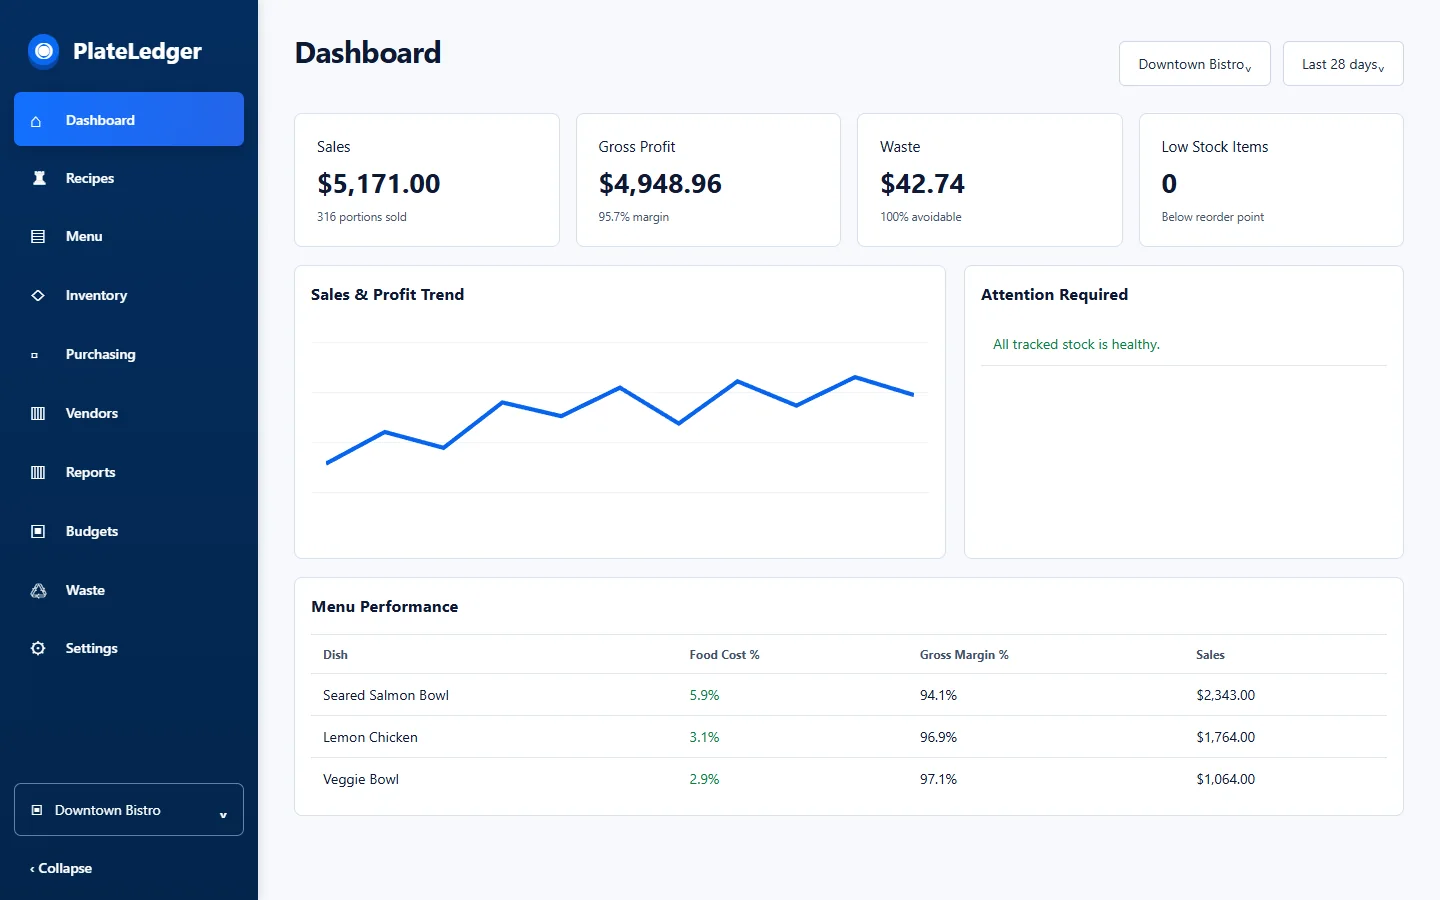Click the Menu list icon
Image resolution: width=1440 pixels, height=900 pixels.
point(38,237)
